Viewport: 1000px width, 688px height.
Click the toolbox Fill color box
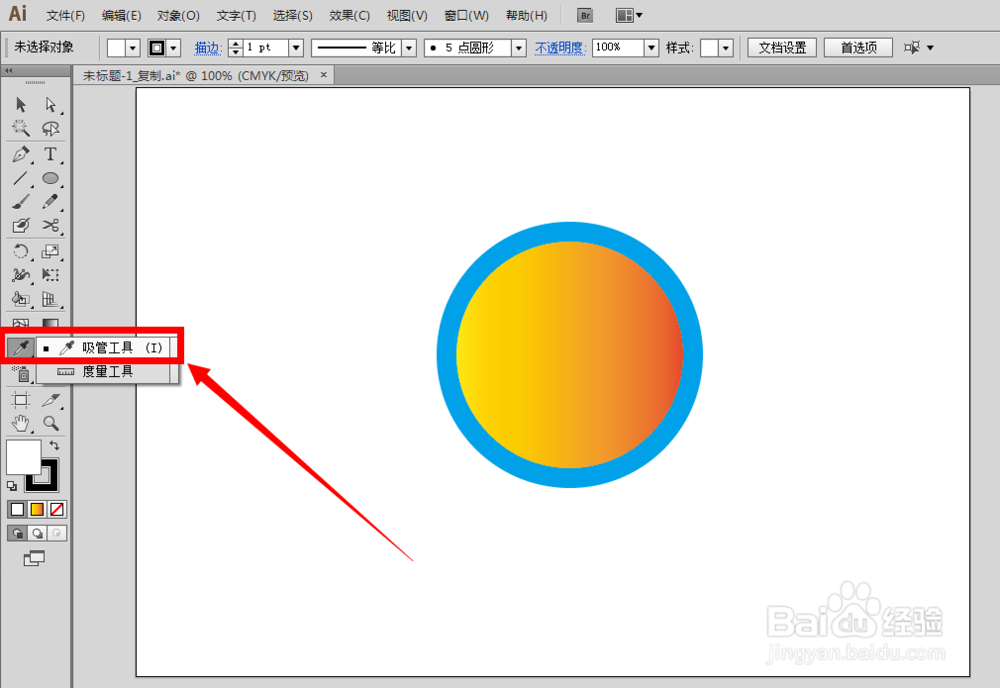24,457
